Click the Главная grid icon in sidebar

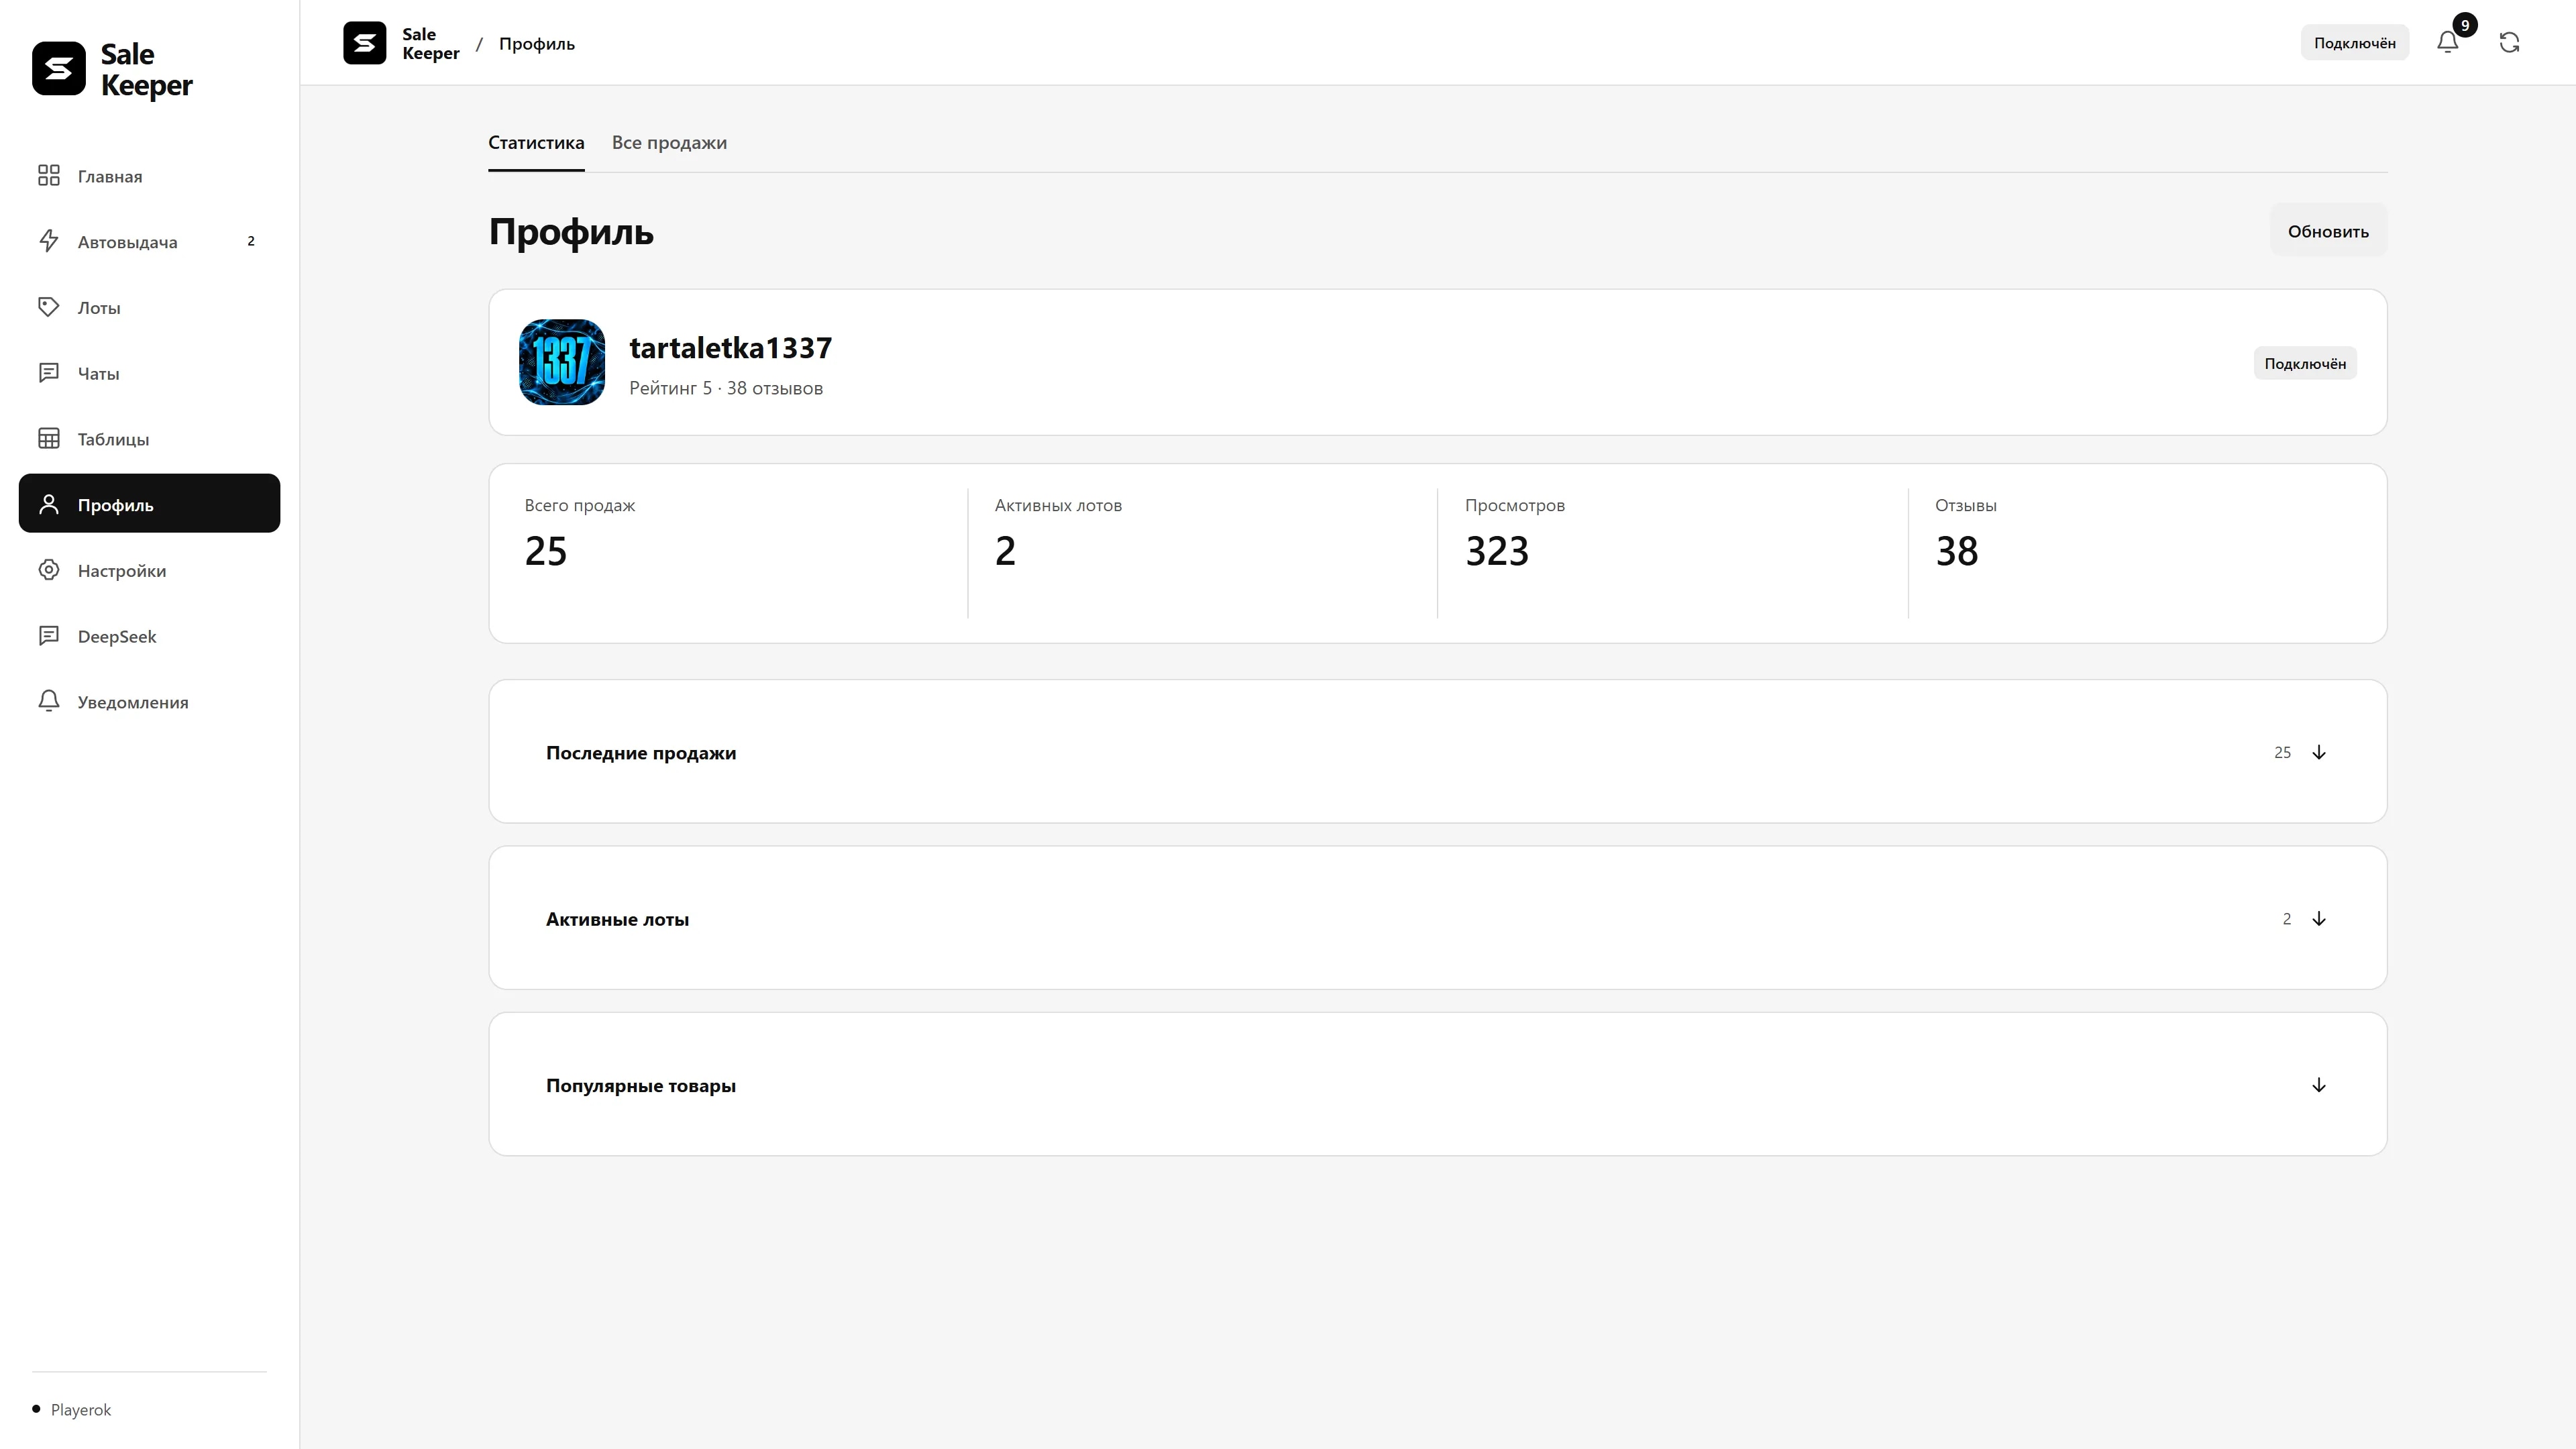(48, 176)
